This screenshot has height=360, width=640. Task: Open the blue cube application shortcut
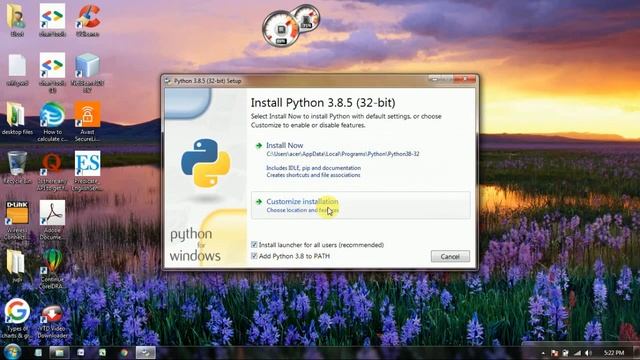(x=87, y=72)
